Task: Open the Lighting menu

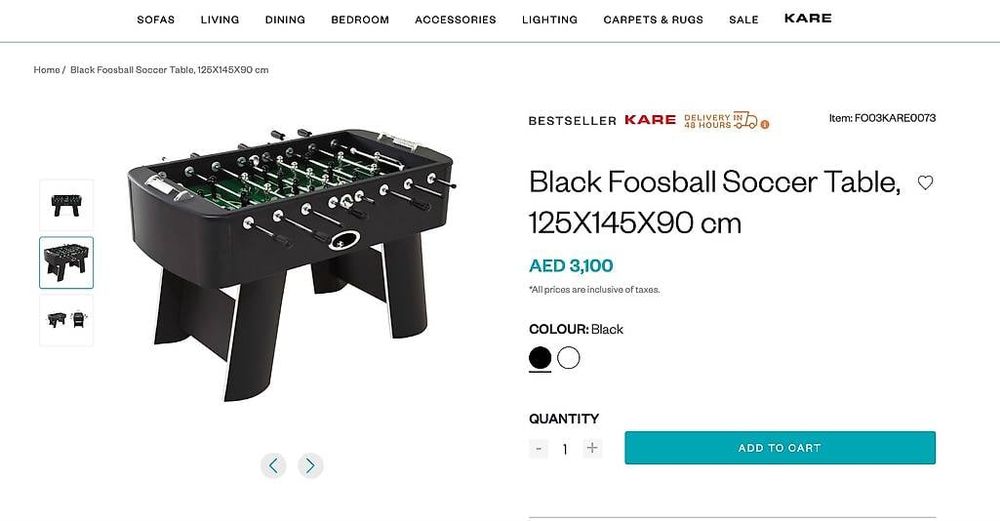Action: pyautogui.click(x=550, y=20)
